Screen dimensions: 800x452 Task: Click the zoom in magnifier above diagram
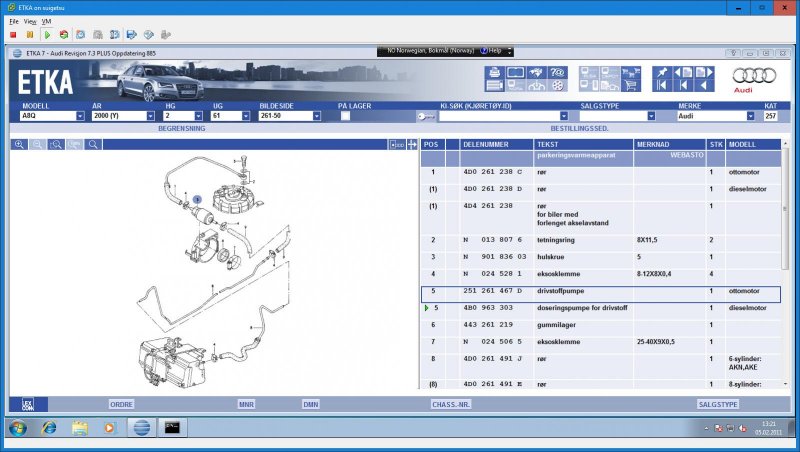click(19, 145)
